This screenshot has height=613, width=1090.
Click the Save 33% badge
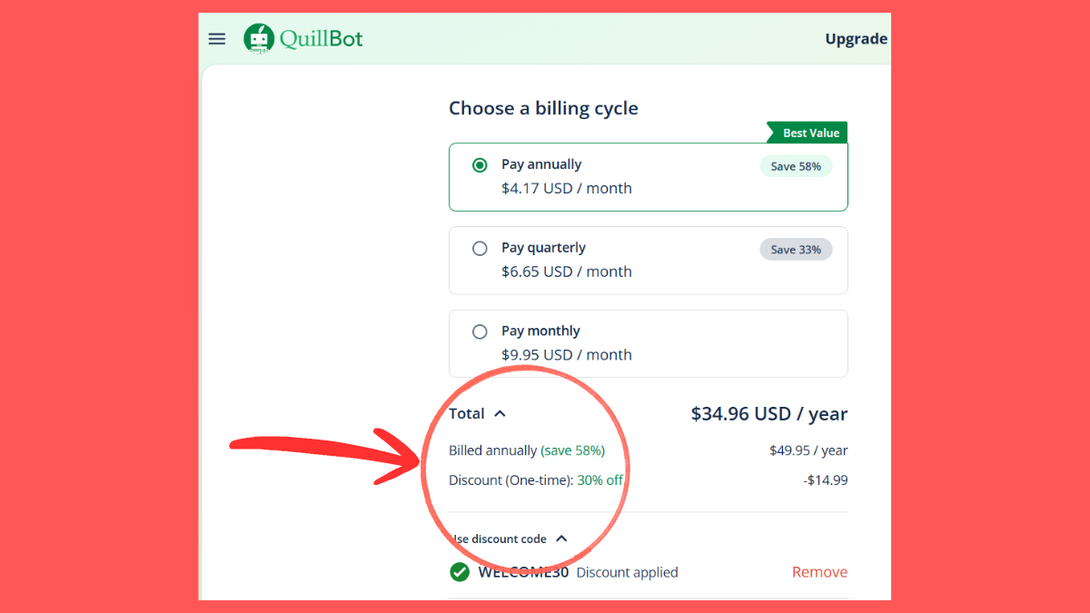coord(796,249)
